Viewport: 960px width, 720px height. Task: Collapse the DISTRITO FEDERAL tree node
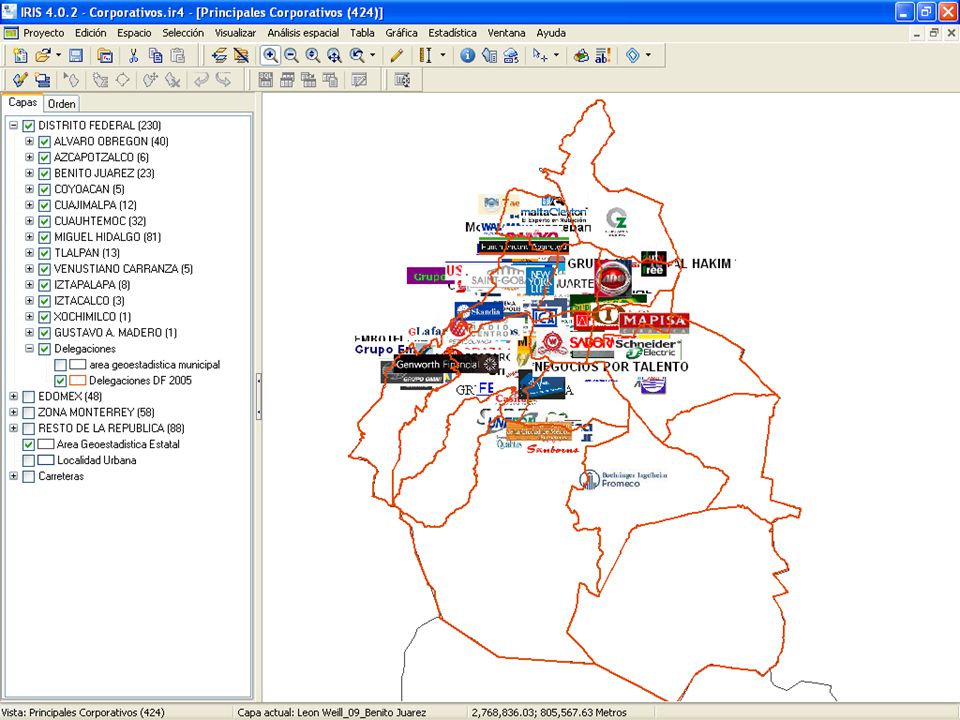point(13,125)
